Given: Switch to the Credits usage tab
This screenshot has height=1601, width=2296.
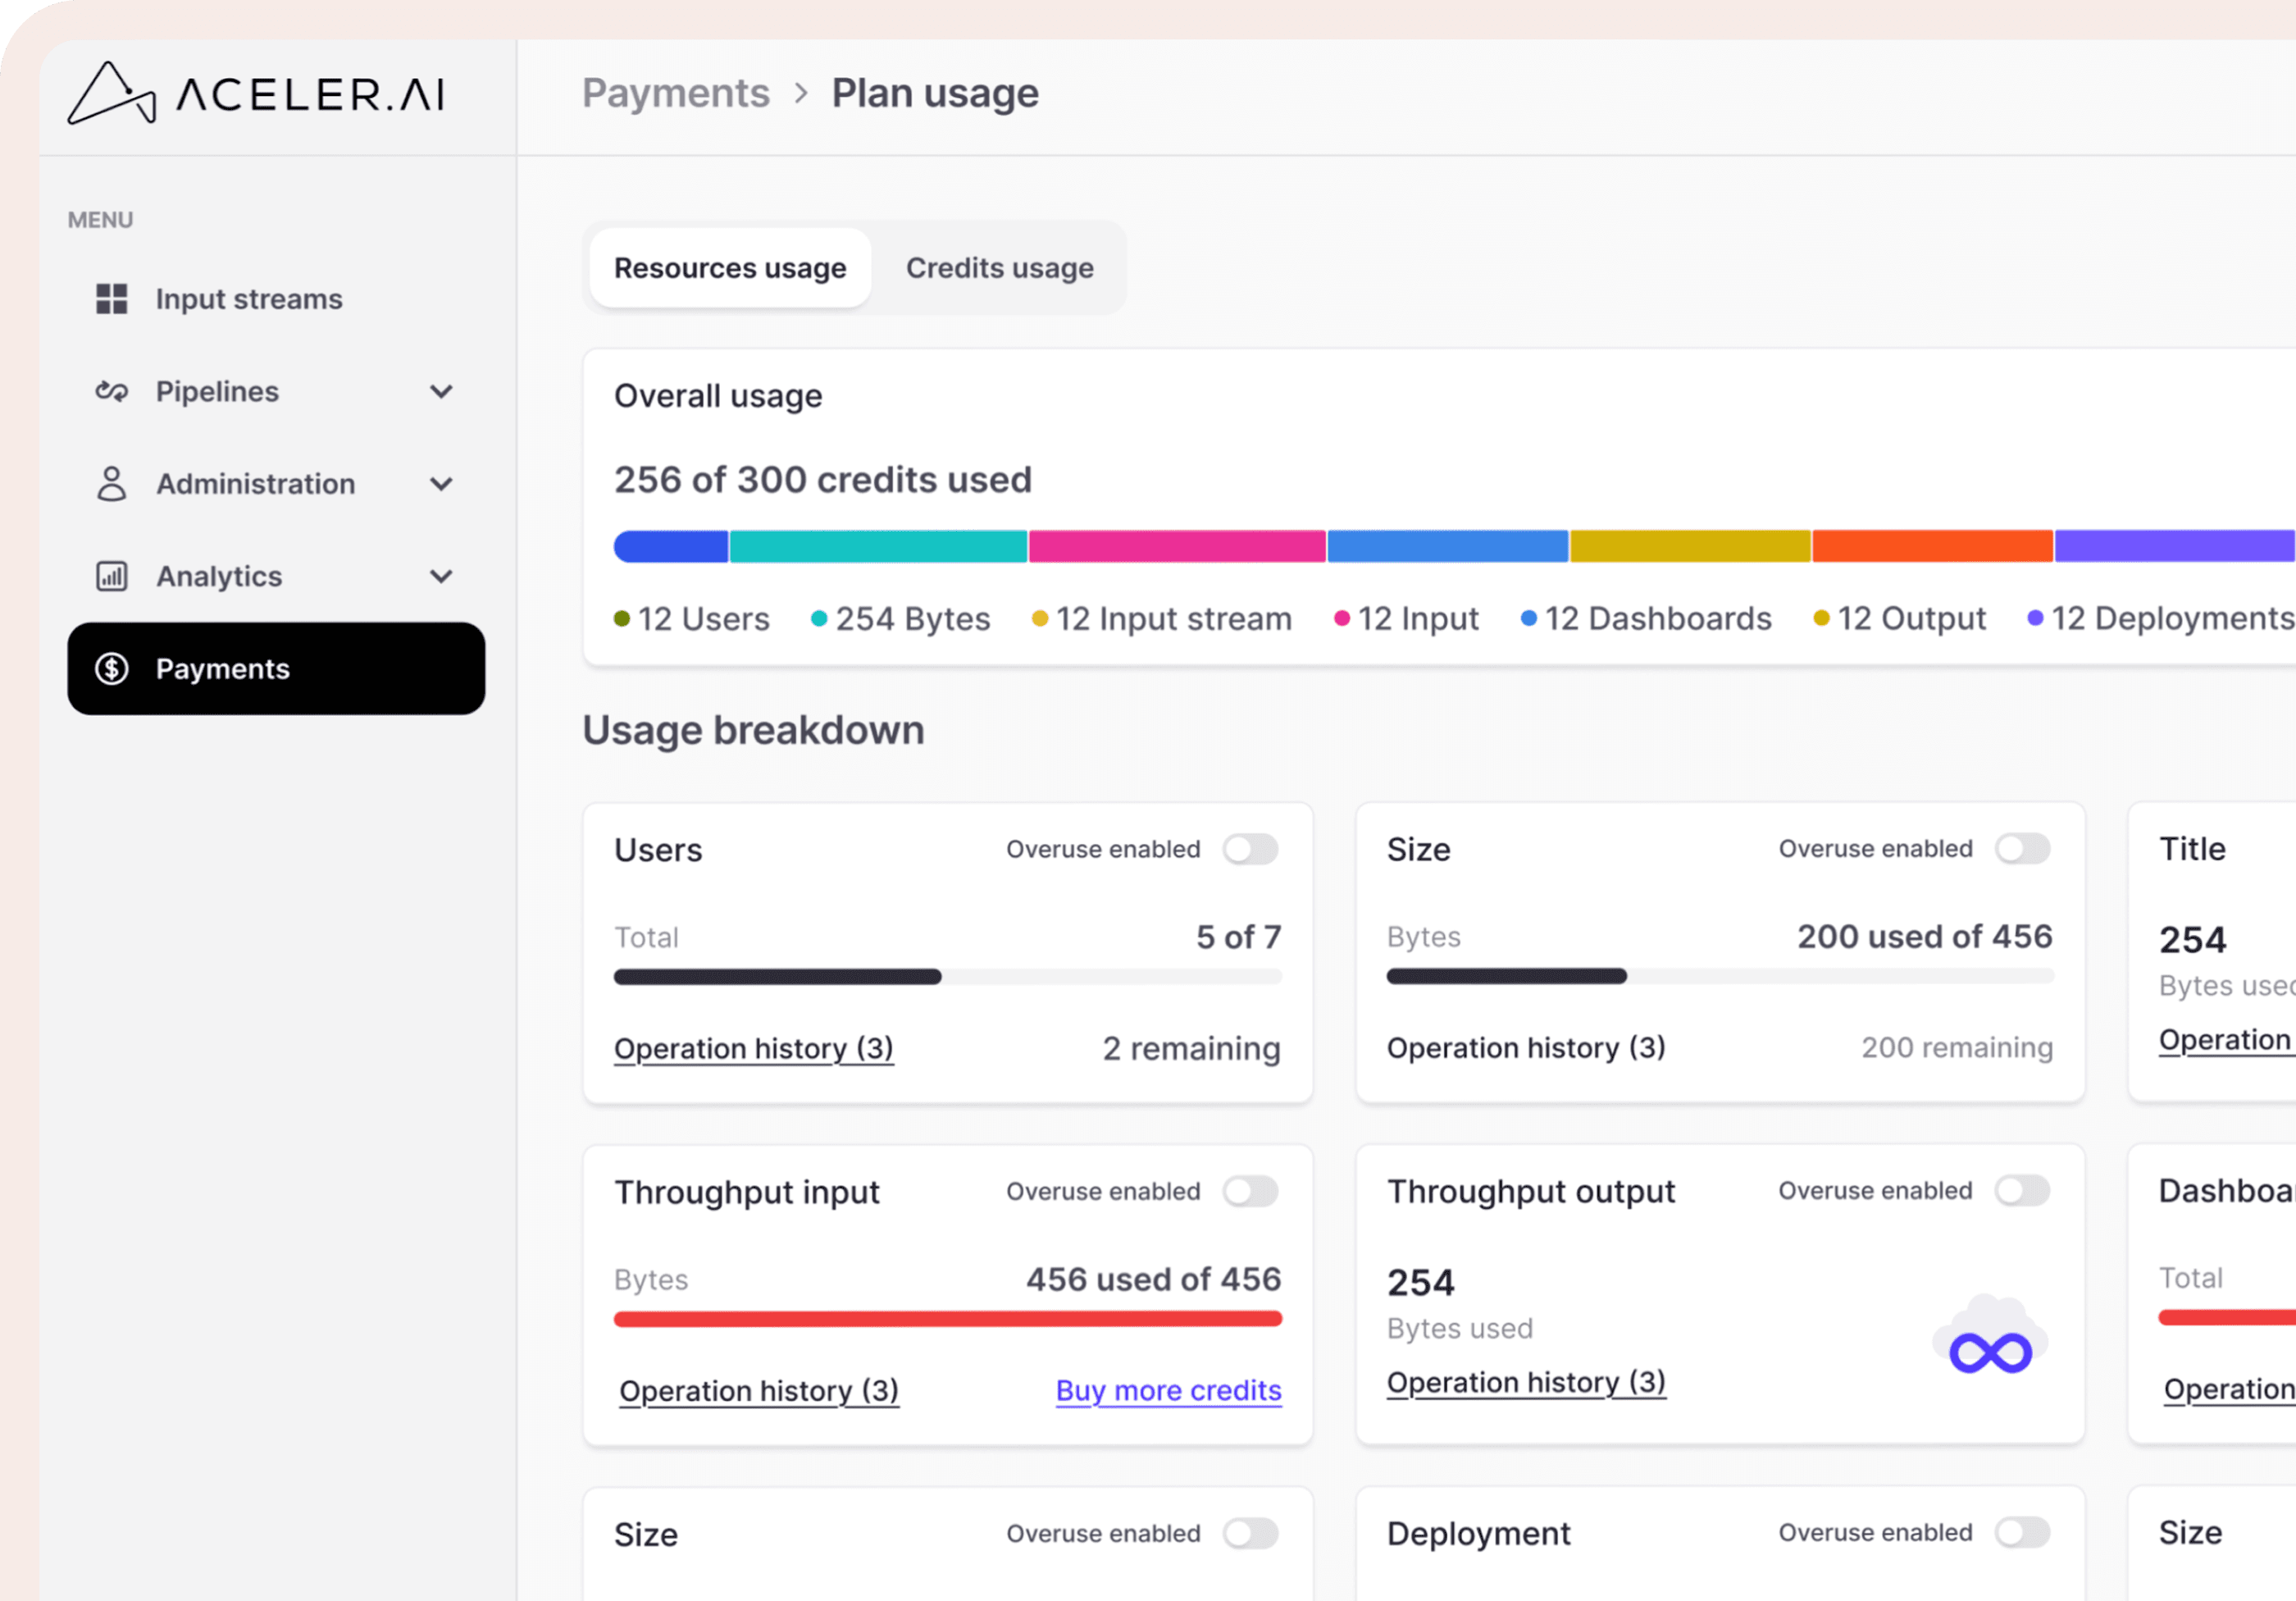Looking at the screenshot, I should (x=999, y=268).
